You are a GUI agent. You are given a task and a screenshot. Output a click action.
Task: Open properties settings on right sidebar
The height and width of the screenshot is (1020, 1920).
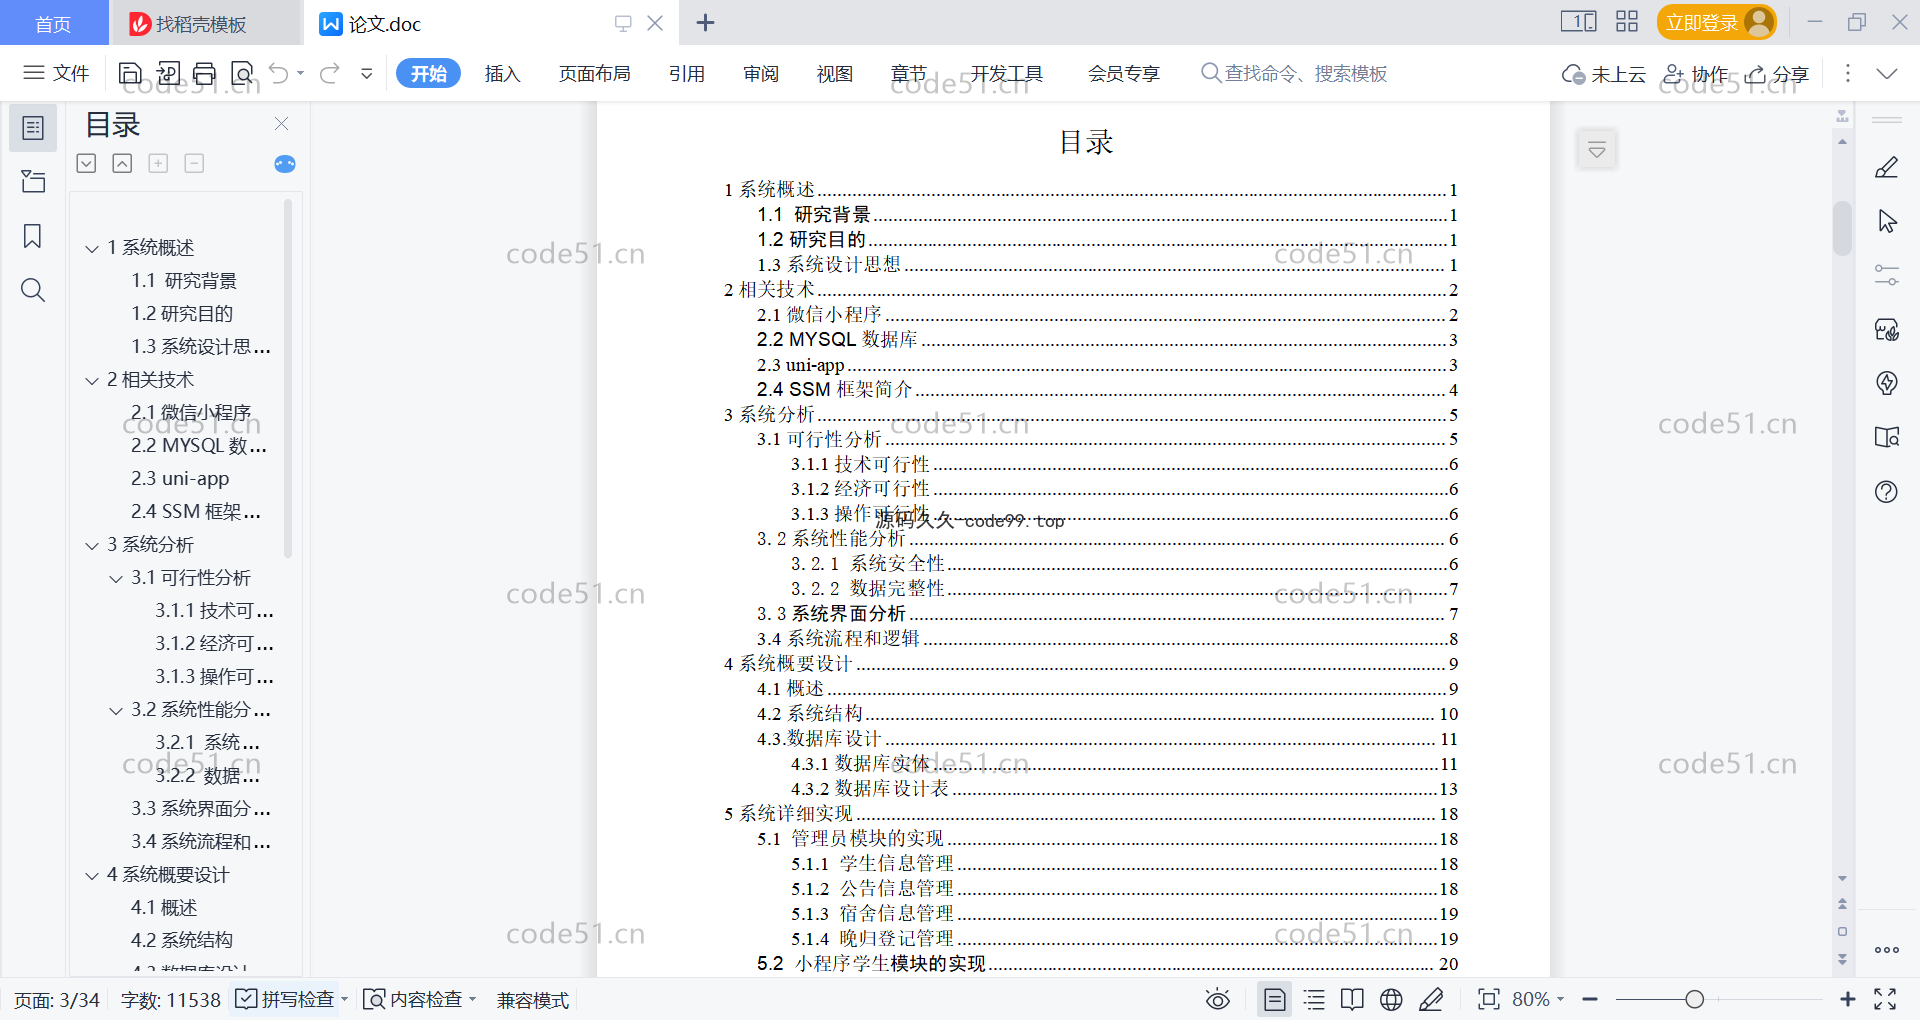(1887, 275)
